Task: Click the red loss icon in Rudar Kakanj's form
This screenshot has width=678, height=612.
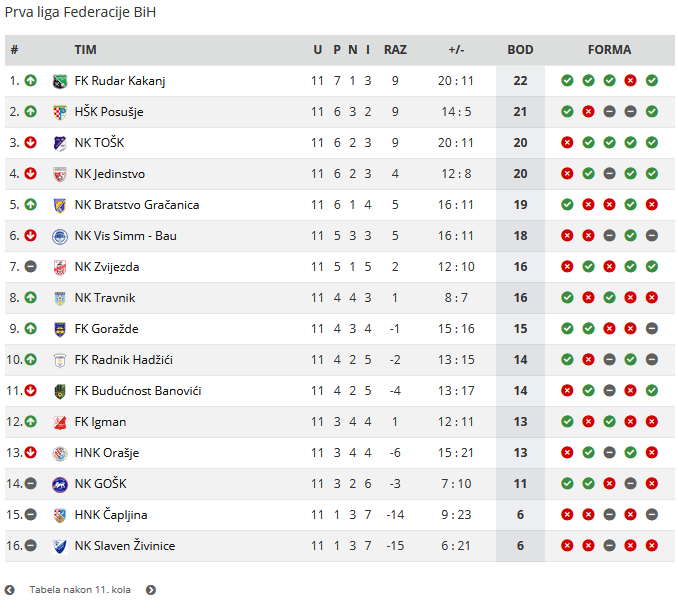Action: pos(630,80)
